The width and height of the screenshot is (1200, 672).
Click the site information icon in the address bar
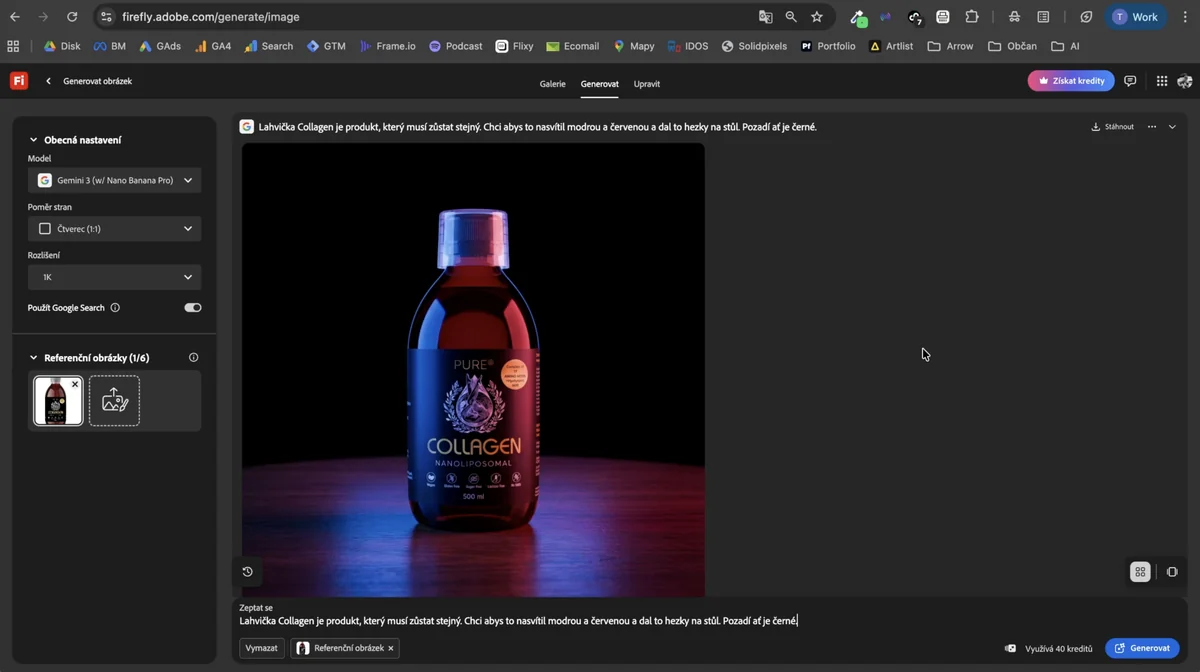(x=107, y=17)
